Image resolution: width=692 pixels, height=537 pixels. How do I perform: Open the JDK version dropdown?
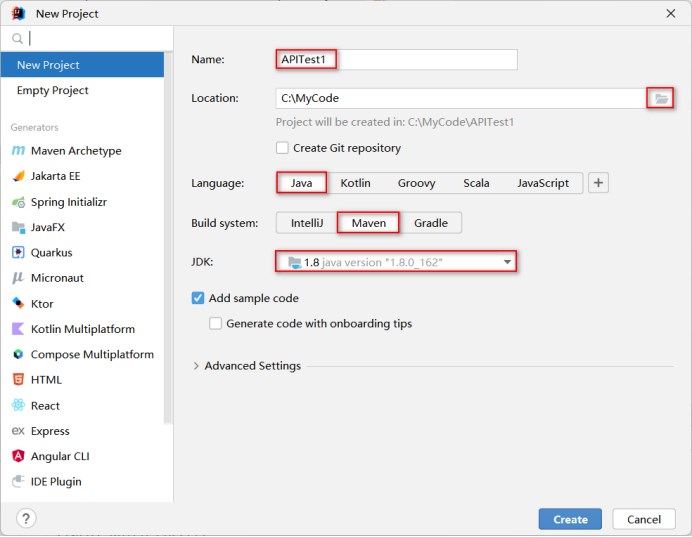click(x=507, y=262)
